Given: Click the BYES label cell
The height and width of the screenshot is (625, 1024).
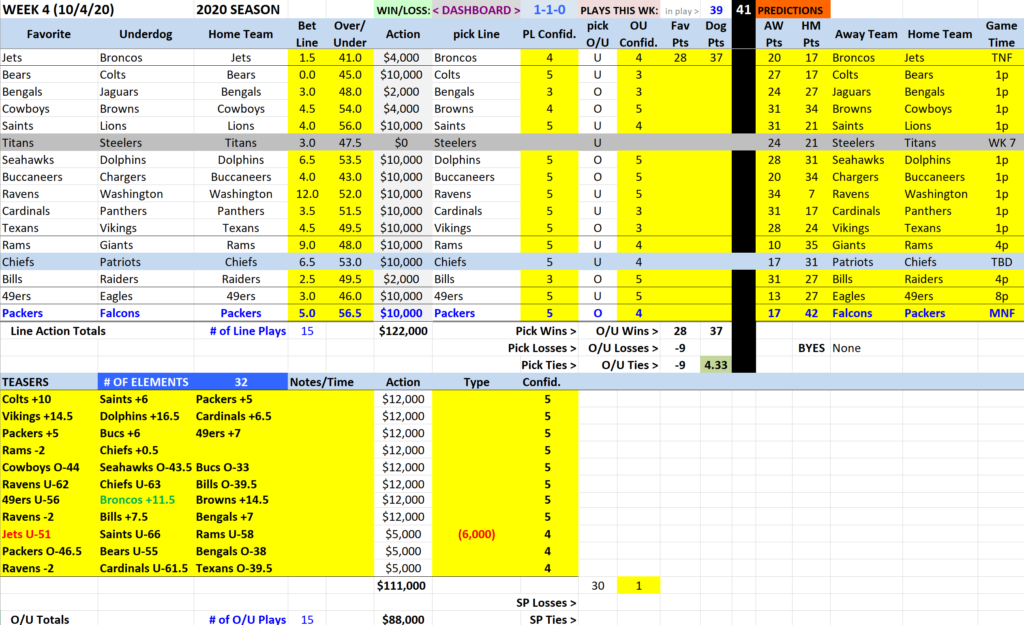Looking at the screenshot, I should click(811, 348).
